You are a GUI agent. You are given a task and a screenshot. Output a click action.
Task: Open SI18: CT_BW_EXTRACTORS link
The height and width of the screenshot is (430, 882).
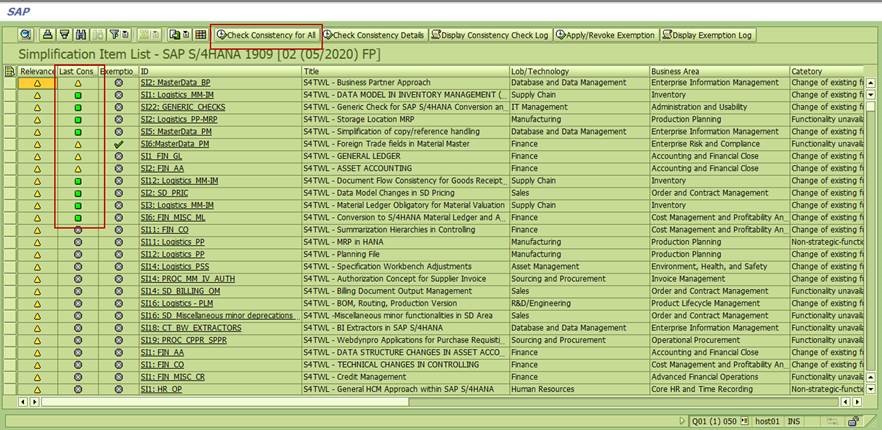coord(191,328)
